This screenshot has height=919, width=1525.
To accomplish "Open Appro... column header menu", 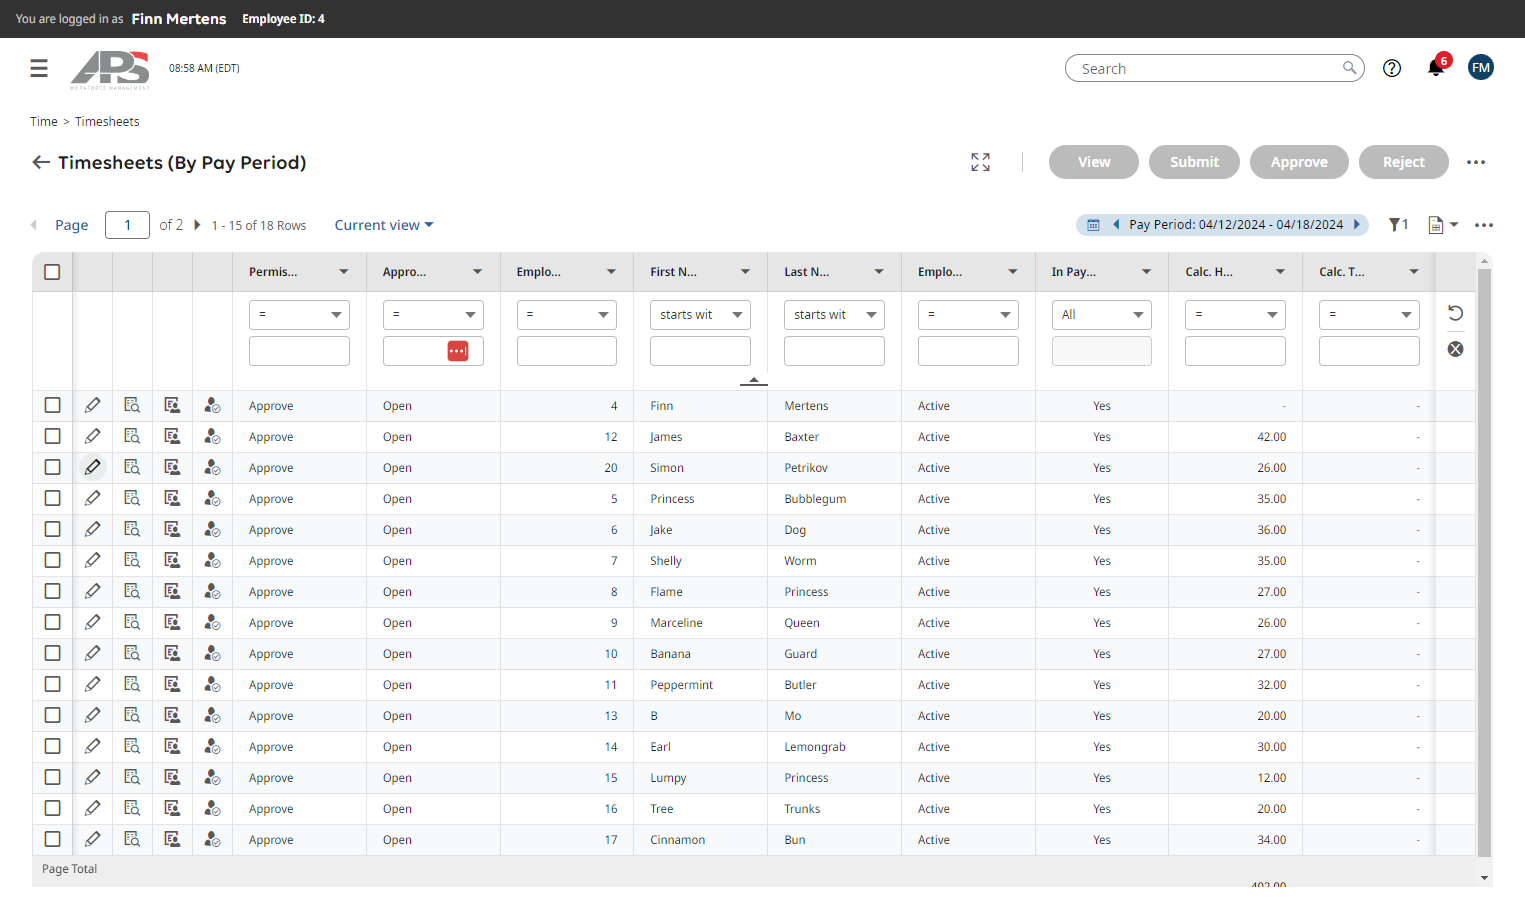I will pos(478,272).
